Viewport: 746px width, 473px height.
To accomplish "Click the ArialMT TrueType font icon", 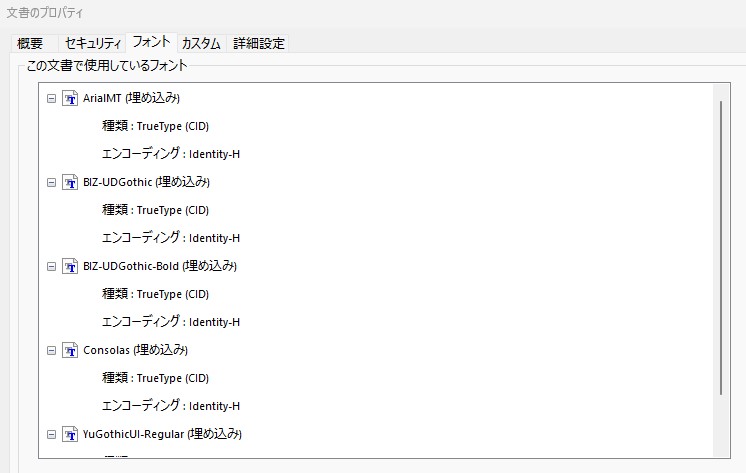I will point(70,98).
